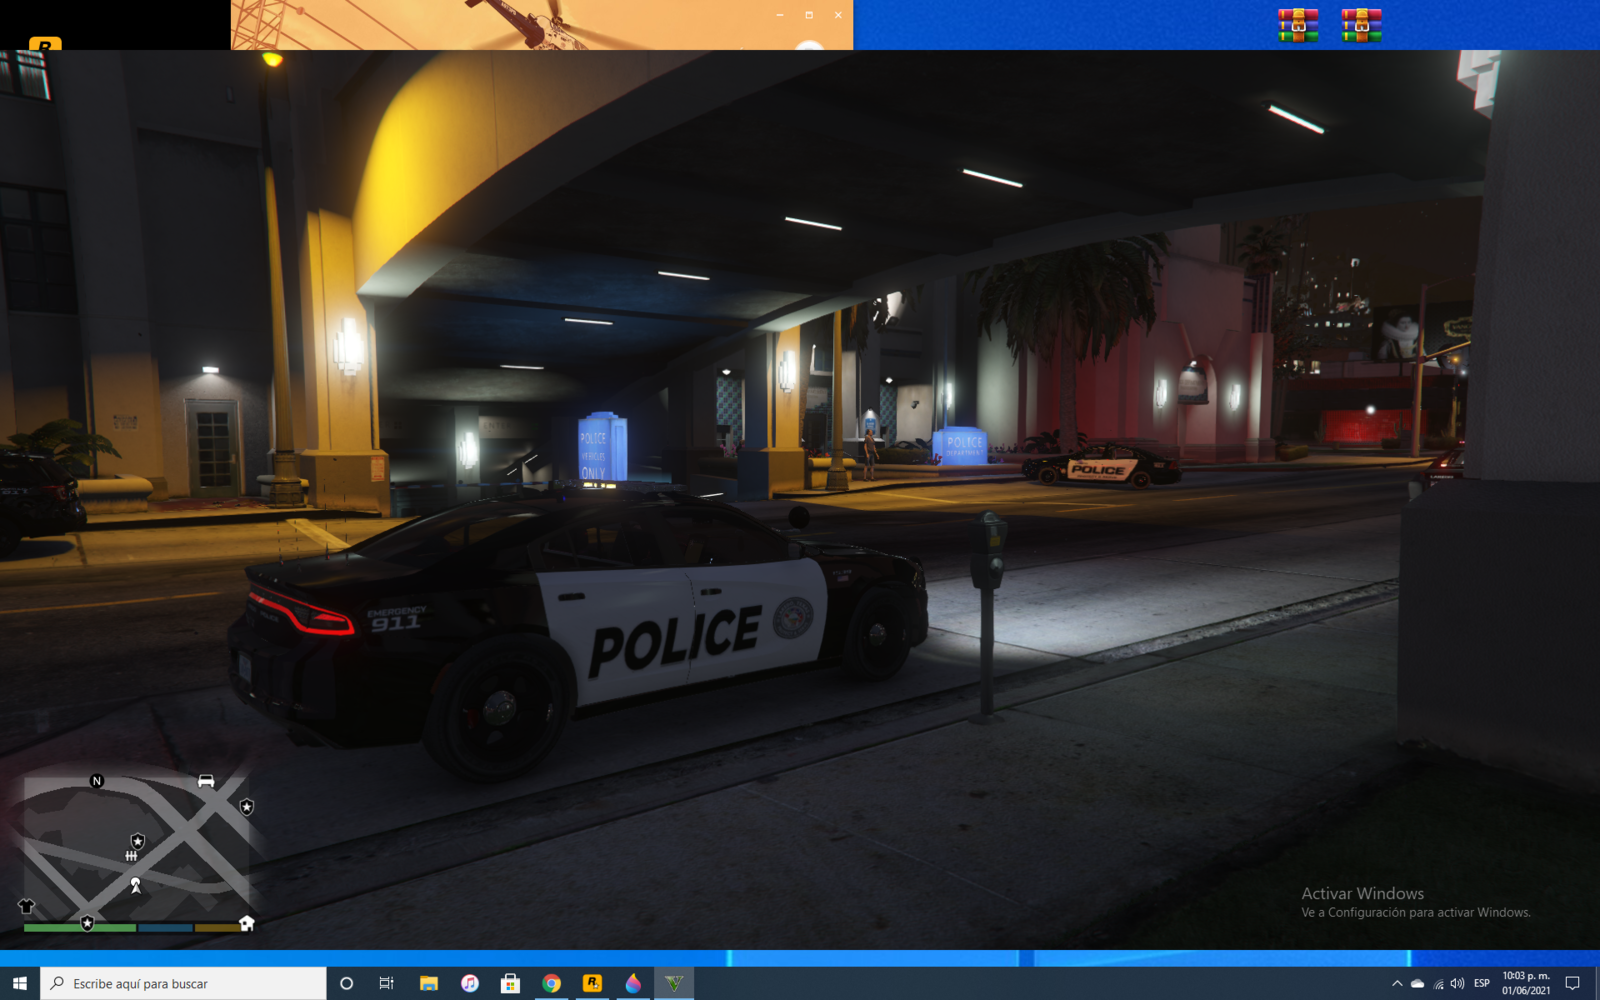Click the car blip on the minimap
Viewport: 1600px width, 1000px height.
(x=206, y=781)
